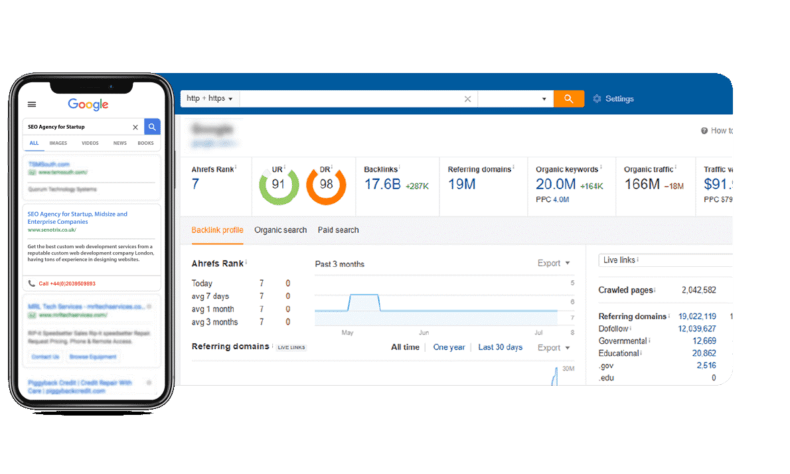Screen dimensions: 790x474
Task: Select VIDEOS tab on phone
Action: point(90,143)
